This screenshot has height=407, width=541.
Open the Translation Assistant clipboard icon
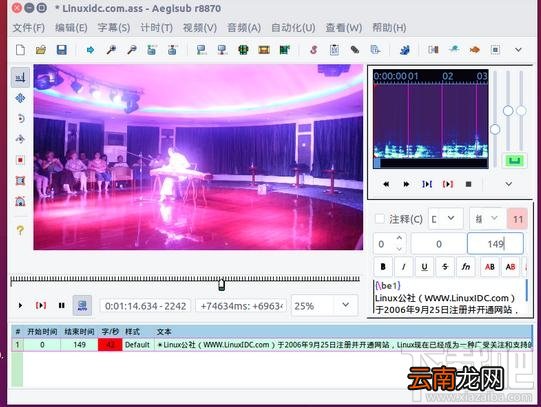click(x=334, y=50)
